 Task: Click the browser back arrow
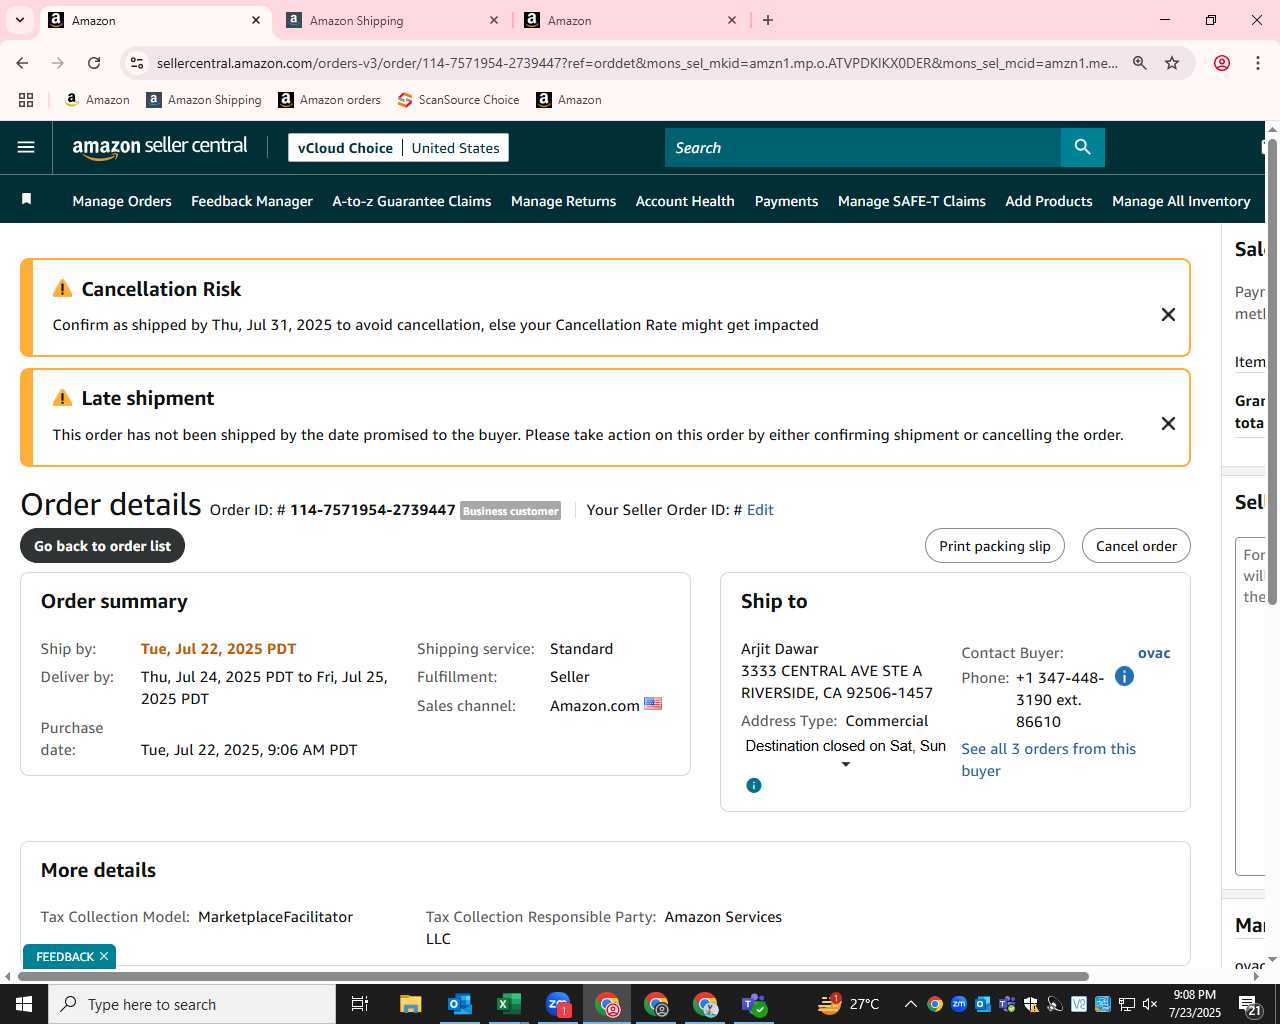tap(22, 63)
